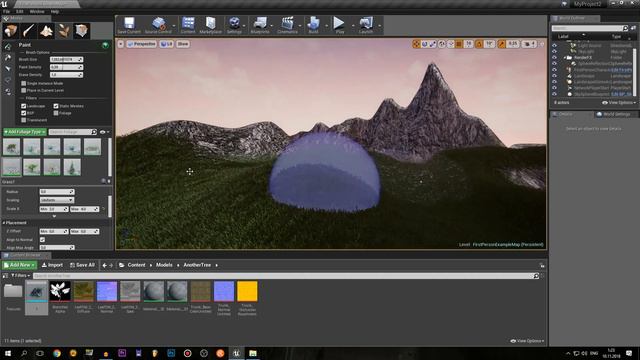Viewport: 640px width, 360px height.
Task: Choose the Paint foliage tool on sidebar
Action: (x=8, y=47)
